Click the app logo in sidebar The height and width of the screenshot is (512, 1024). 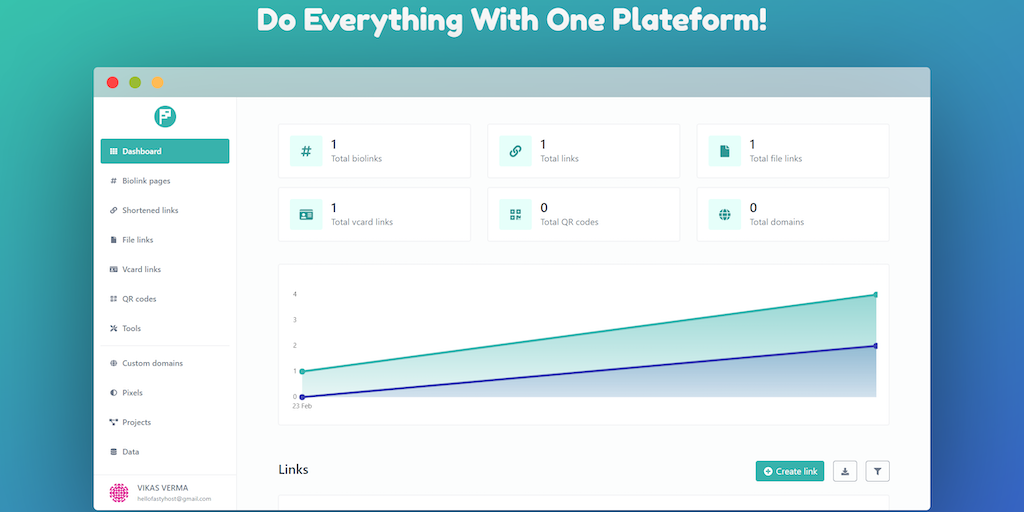165,117
